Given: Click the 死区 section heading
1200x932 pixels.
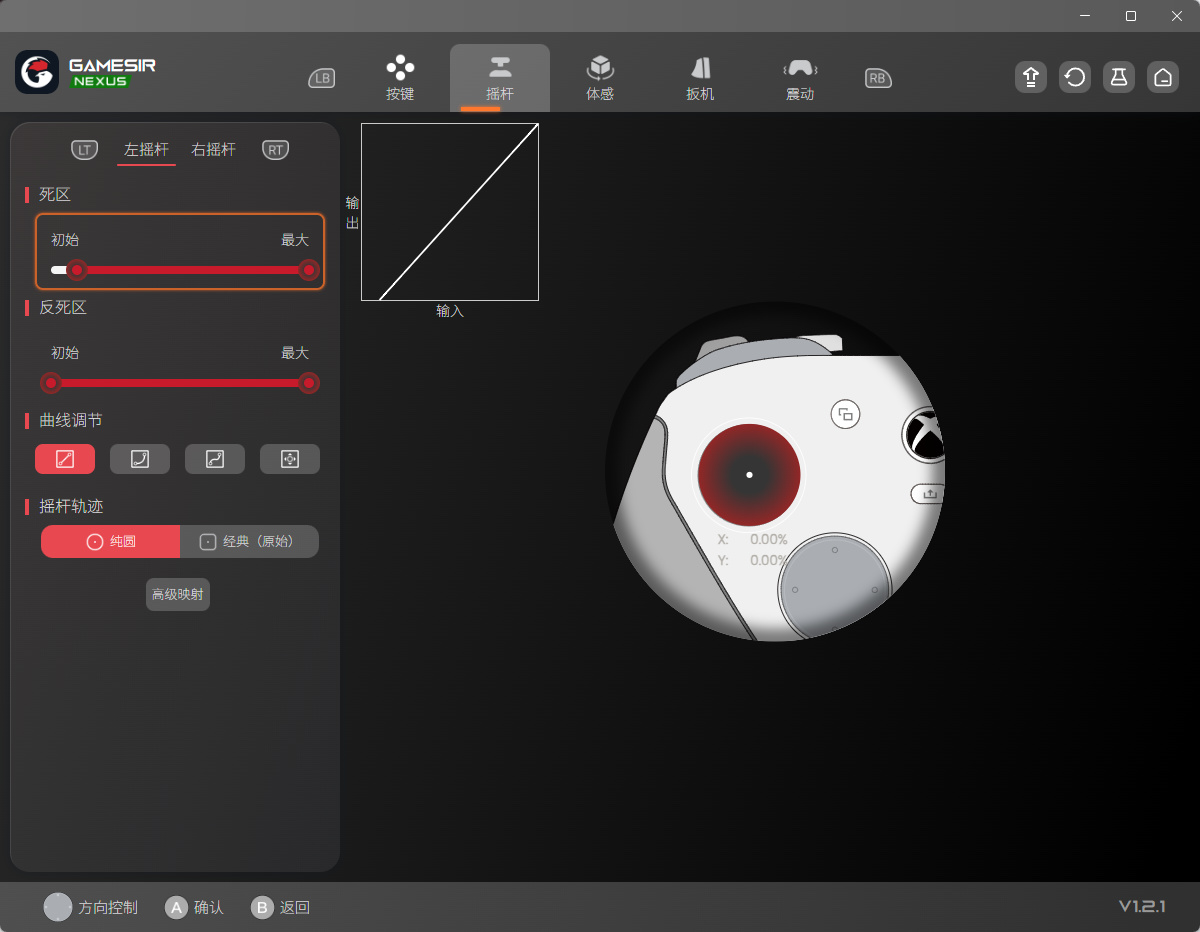Looking at the screenshot, I should (55, 194).
